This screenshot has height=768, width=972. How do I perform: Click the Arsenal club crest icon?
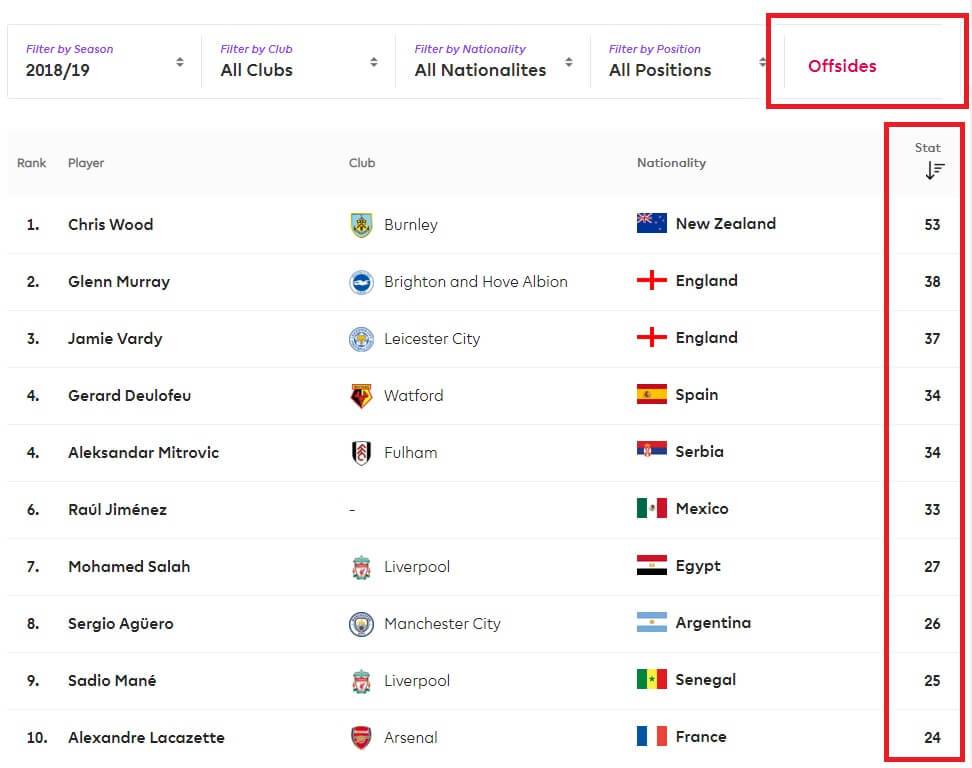[x=361, y=738]
